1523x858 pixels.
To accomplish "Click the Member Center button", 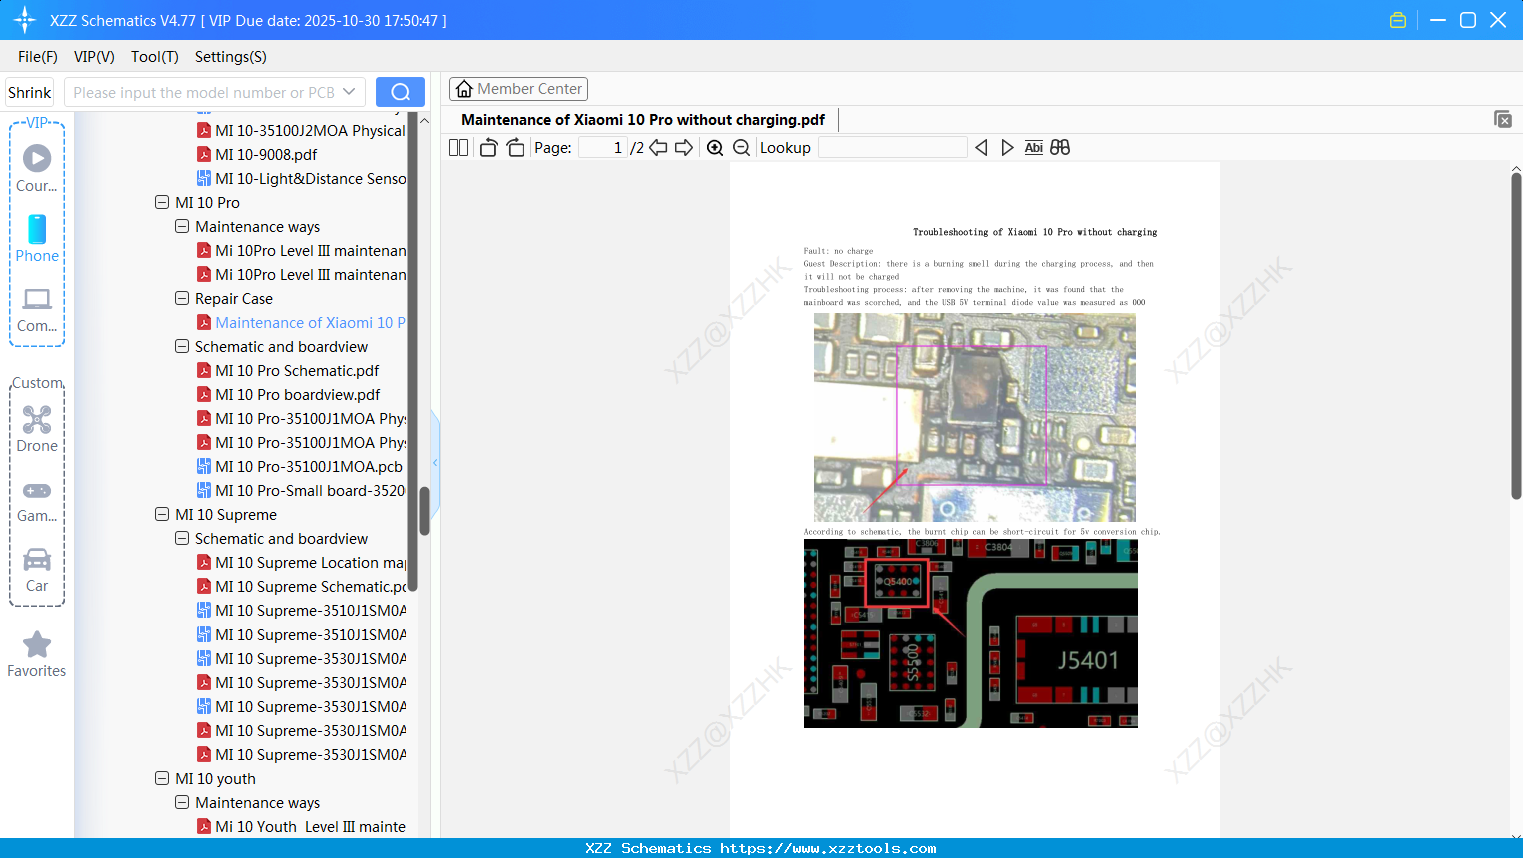I will click(518, 89).
